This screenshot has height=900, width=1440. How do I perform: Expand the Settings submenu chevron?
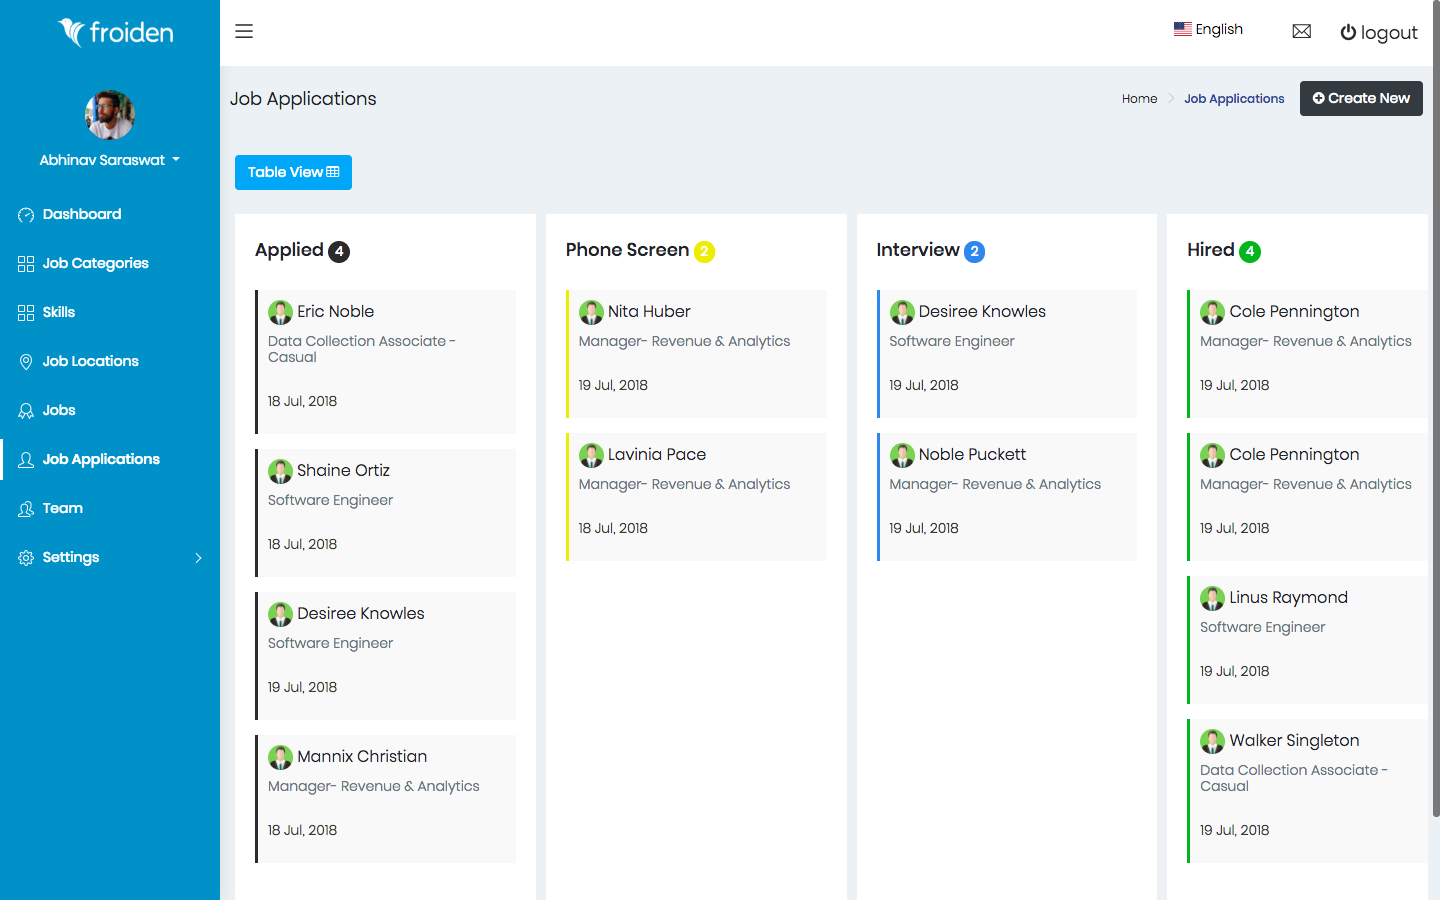point(198,558)
